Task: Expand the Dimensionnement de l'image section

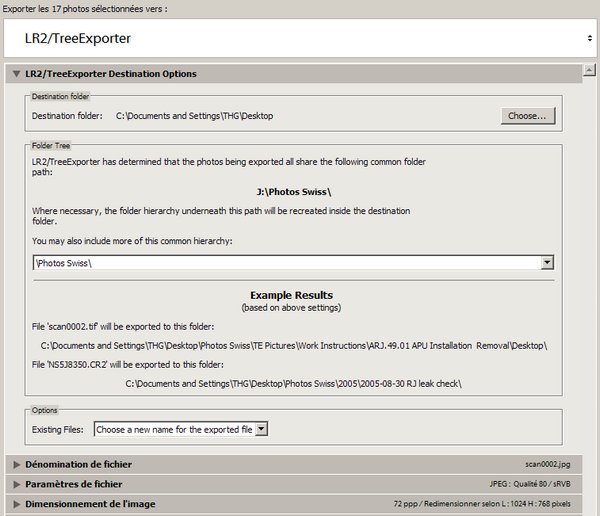Action: point(16,504)
